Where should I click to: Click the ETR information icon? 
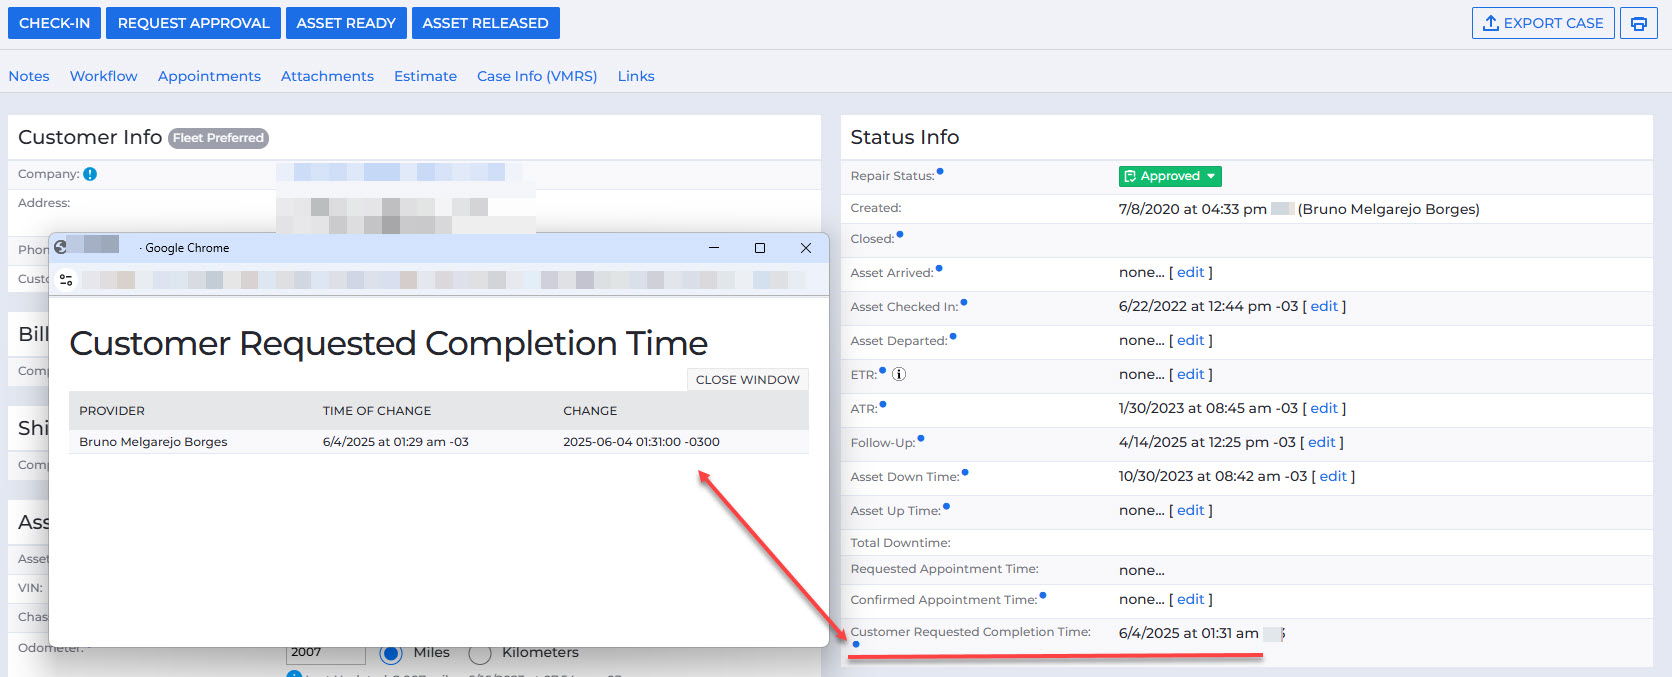tap(899, 374)
